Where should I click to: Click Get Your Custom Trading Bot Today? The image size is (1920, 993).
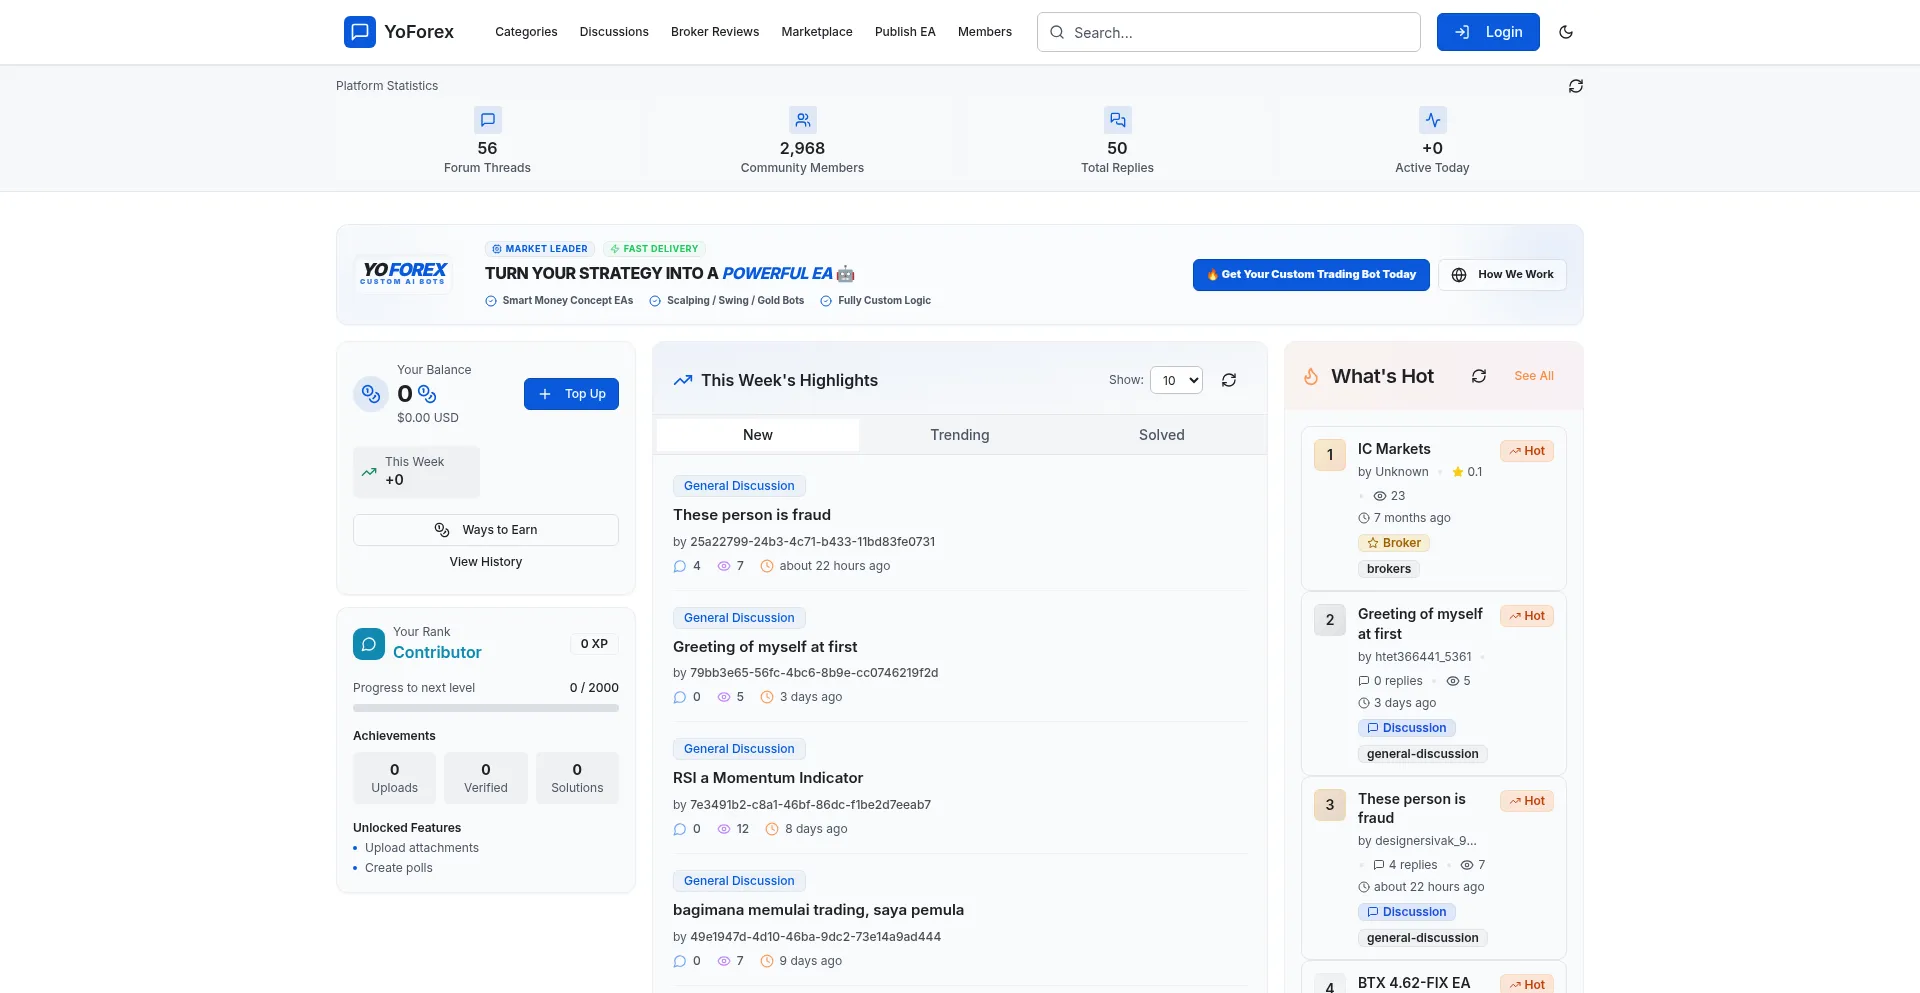(1311, 275)
